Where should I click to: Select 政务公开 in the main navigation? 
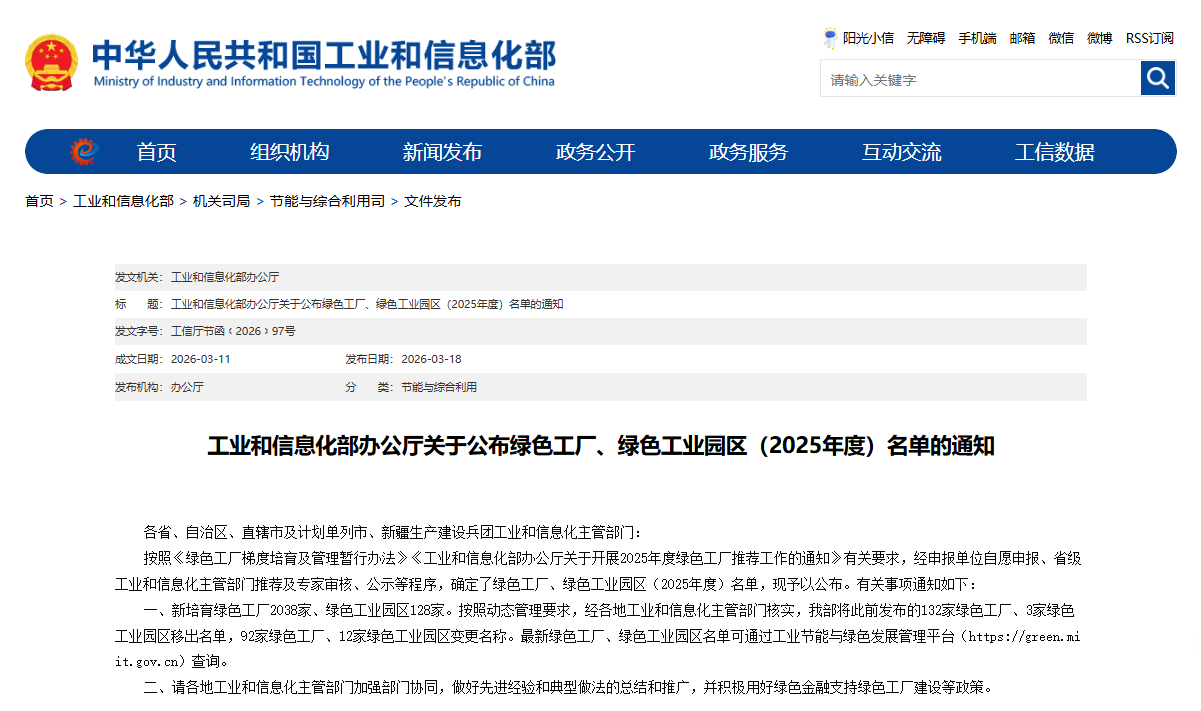pyautogui.click(x=595, y=152)
